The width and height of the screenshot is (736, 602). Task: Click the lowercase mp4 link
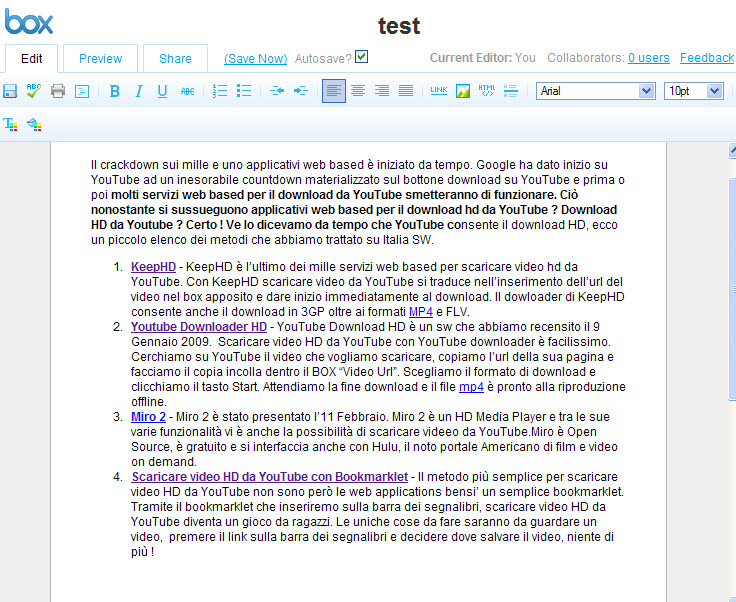coord(471,387)
